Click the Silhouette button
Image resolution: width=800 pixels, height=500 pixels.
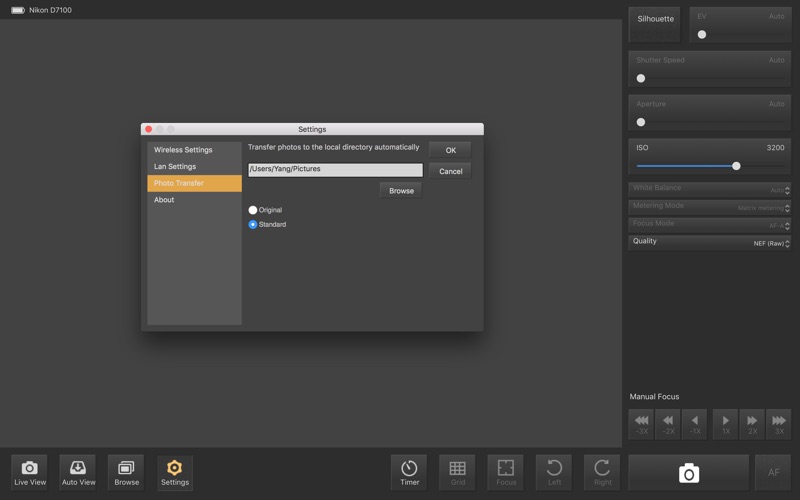tap(655, 23)
